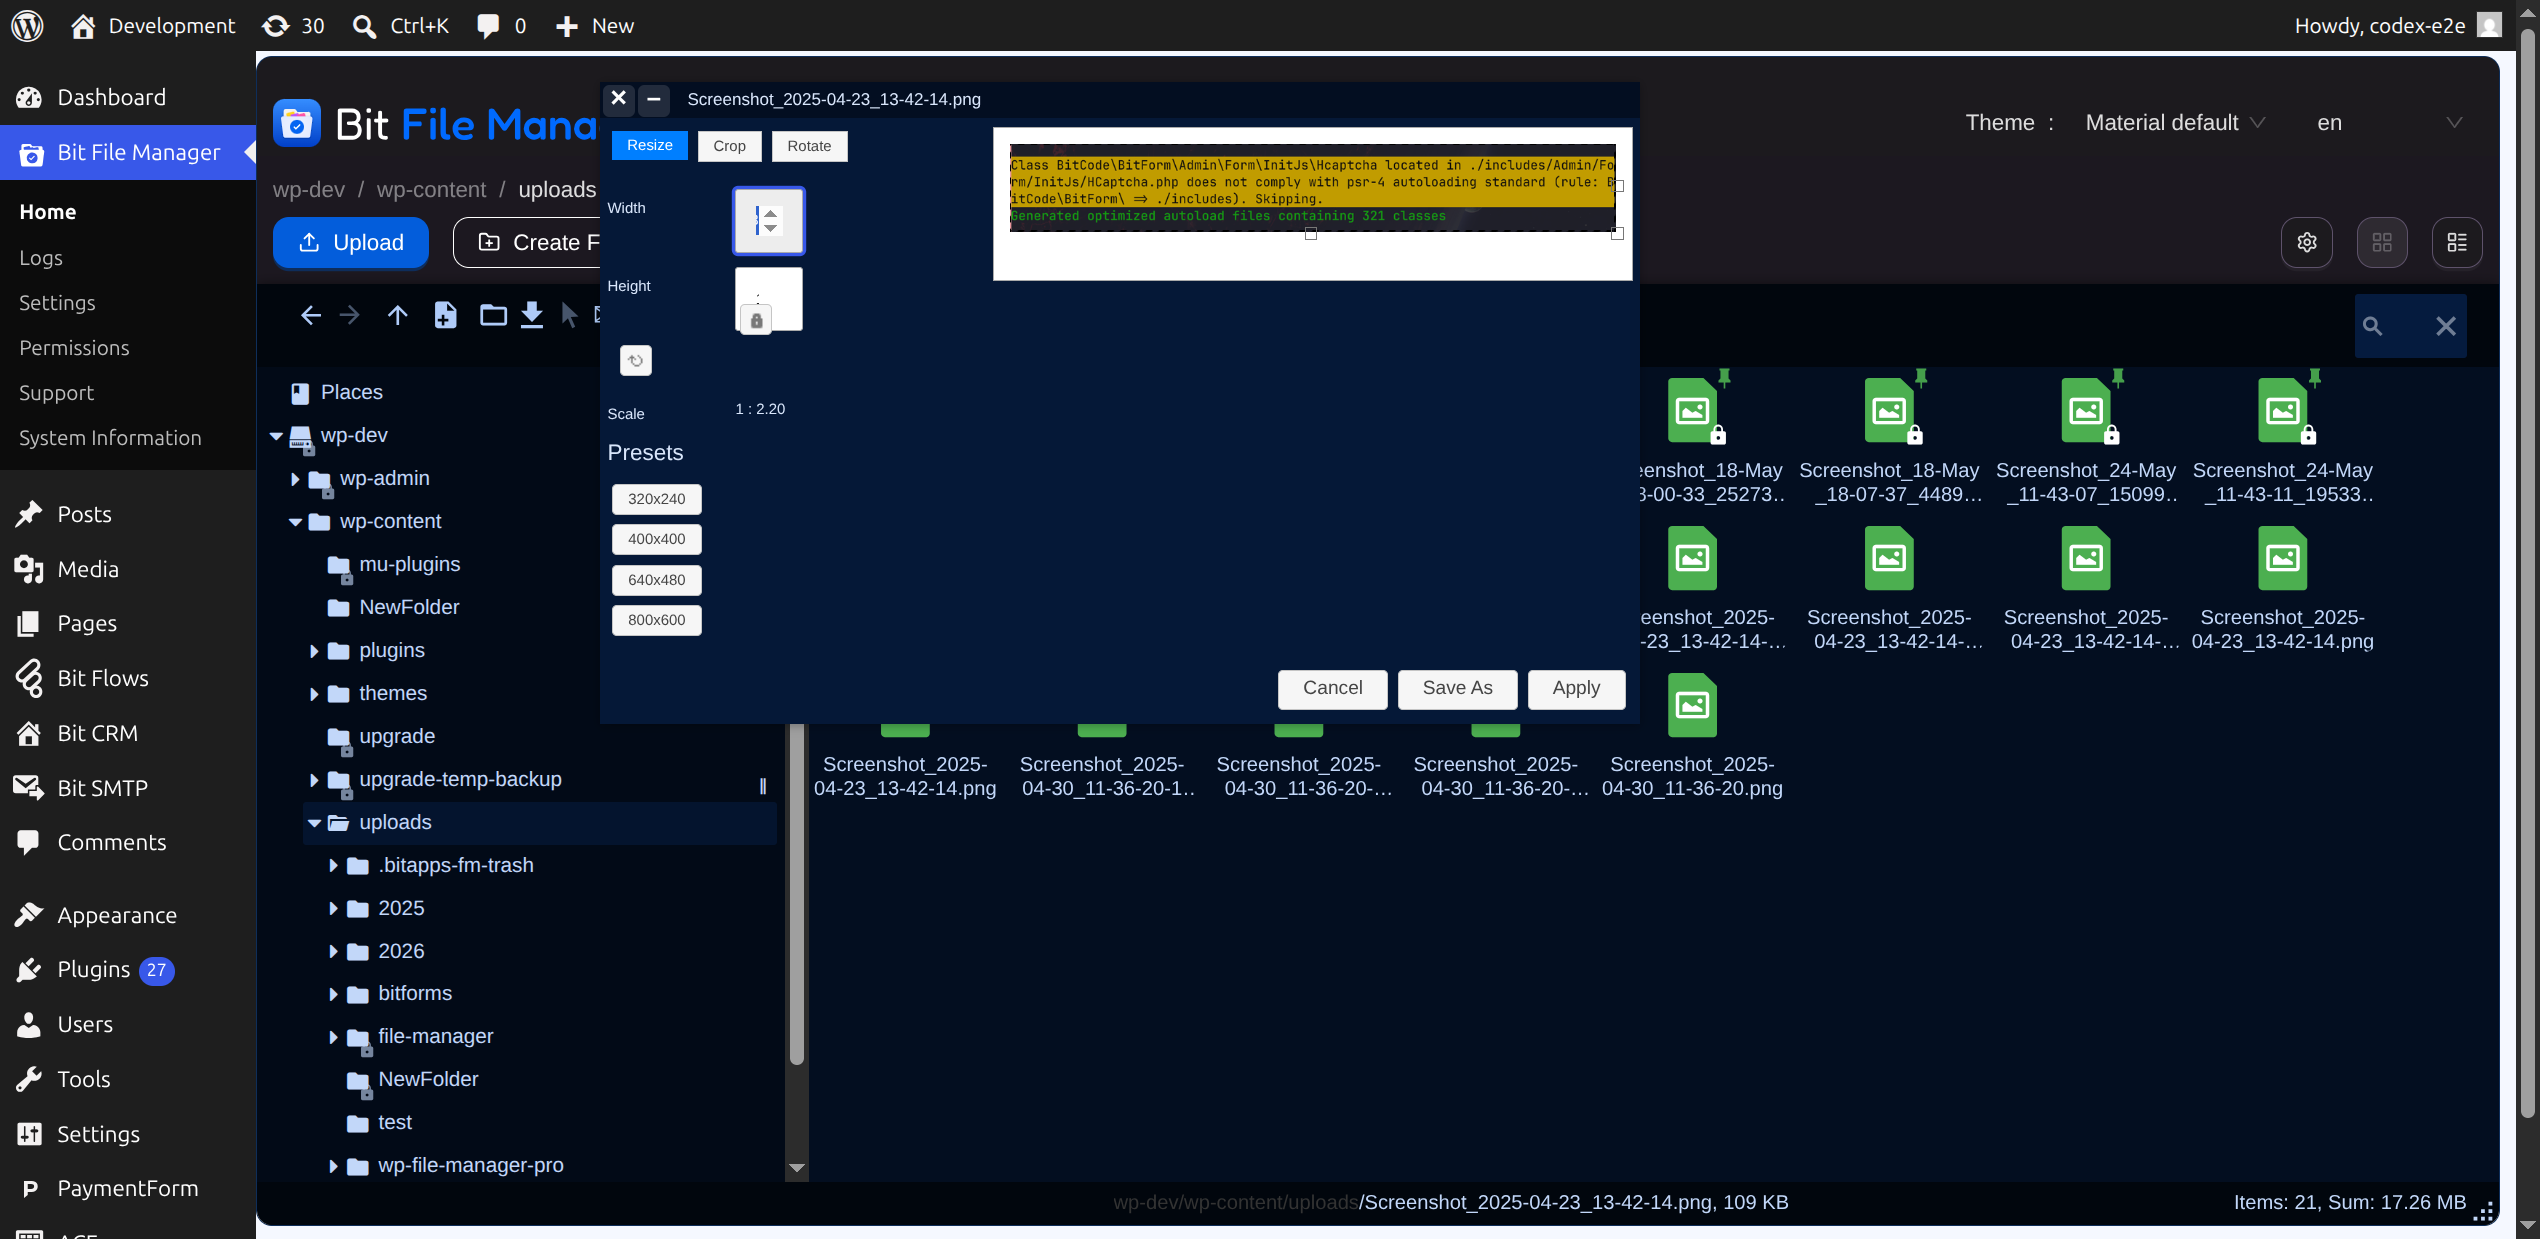Switch to the Rotate tab
This screenshot has width=2540, height=1239.
tap(809, 146)
